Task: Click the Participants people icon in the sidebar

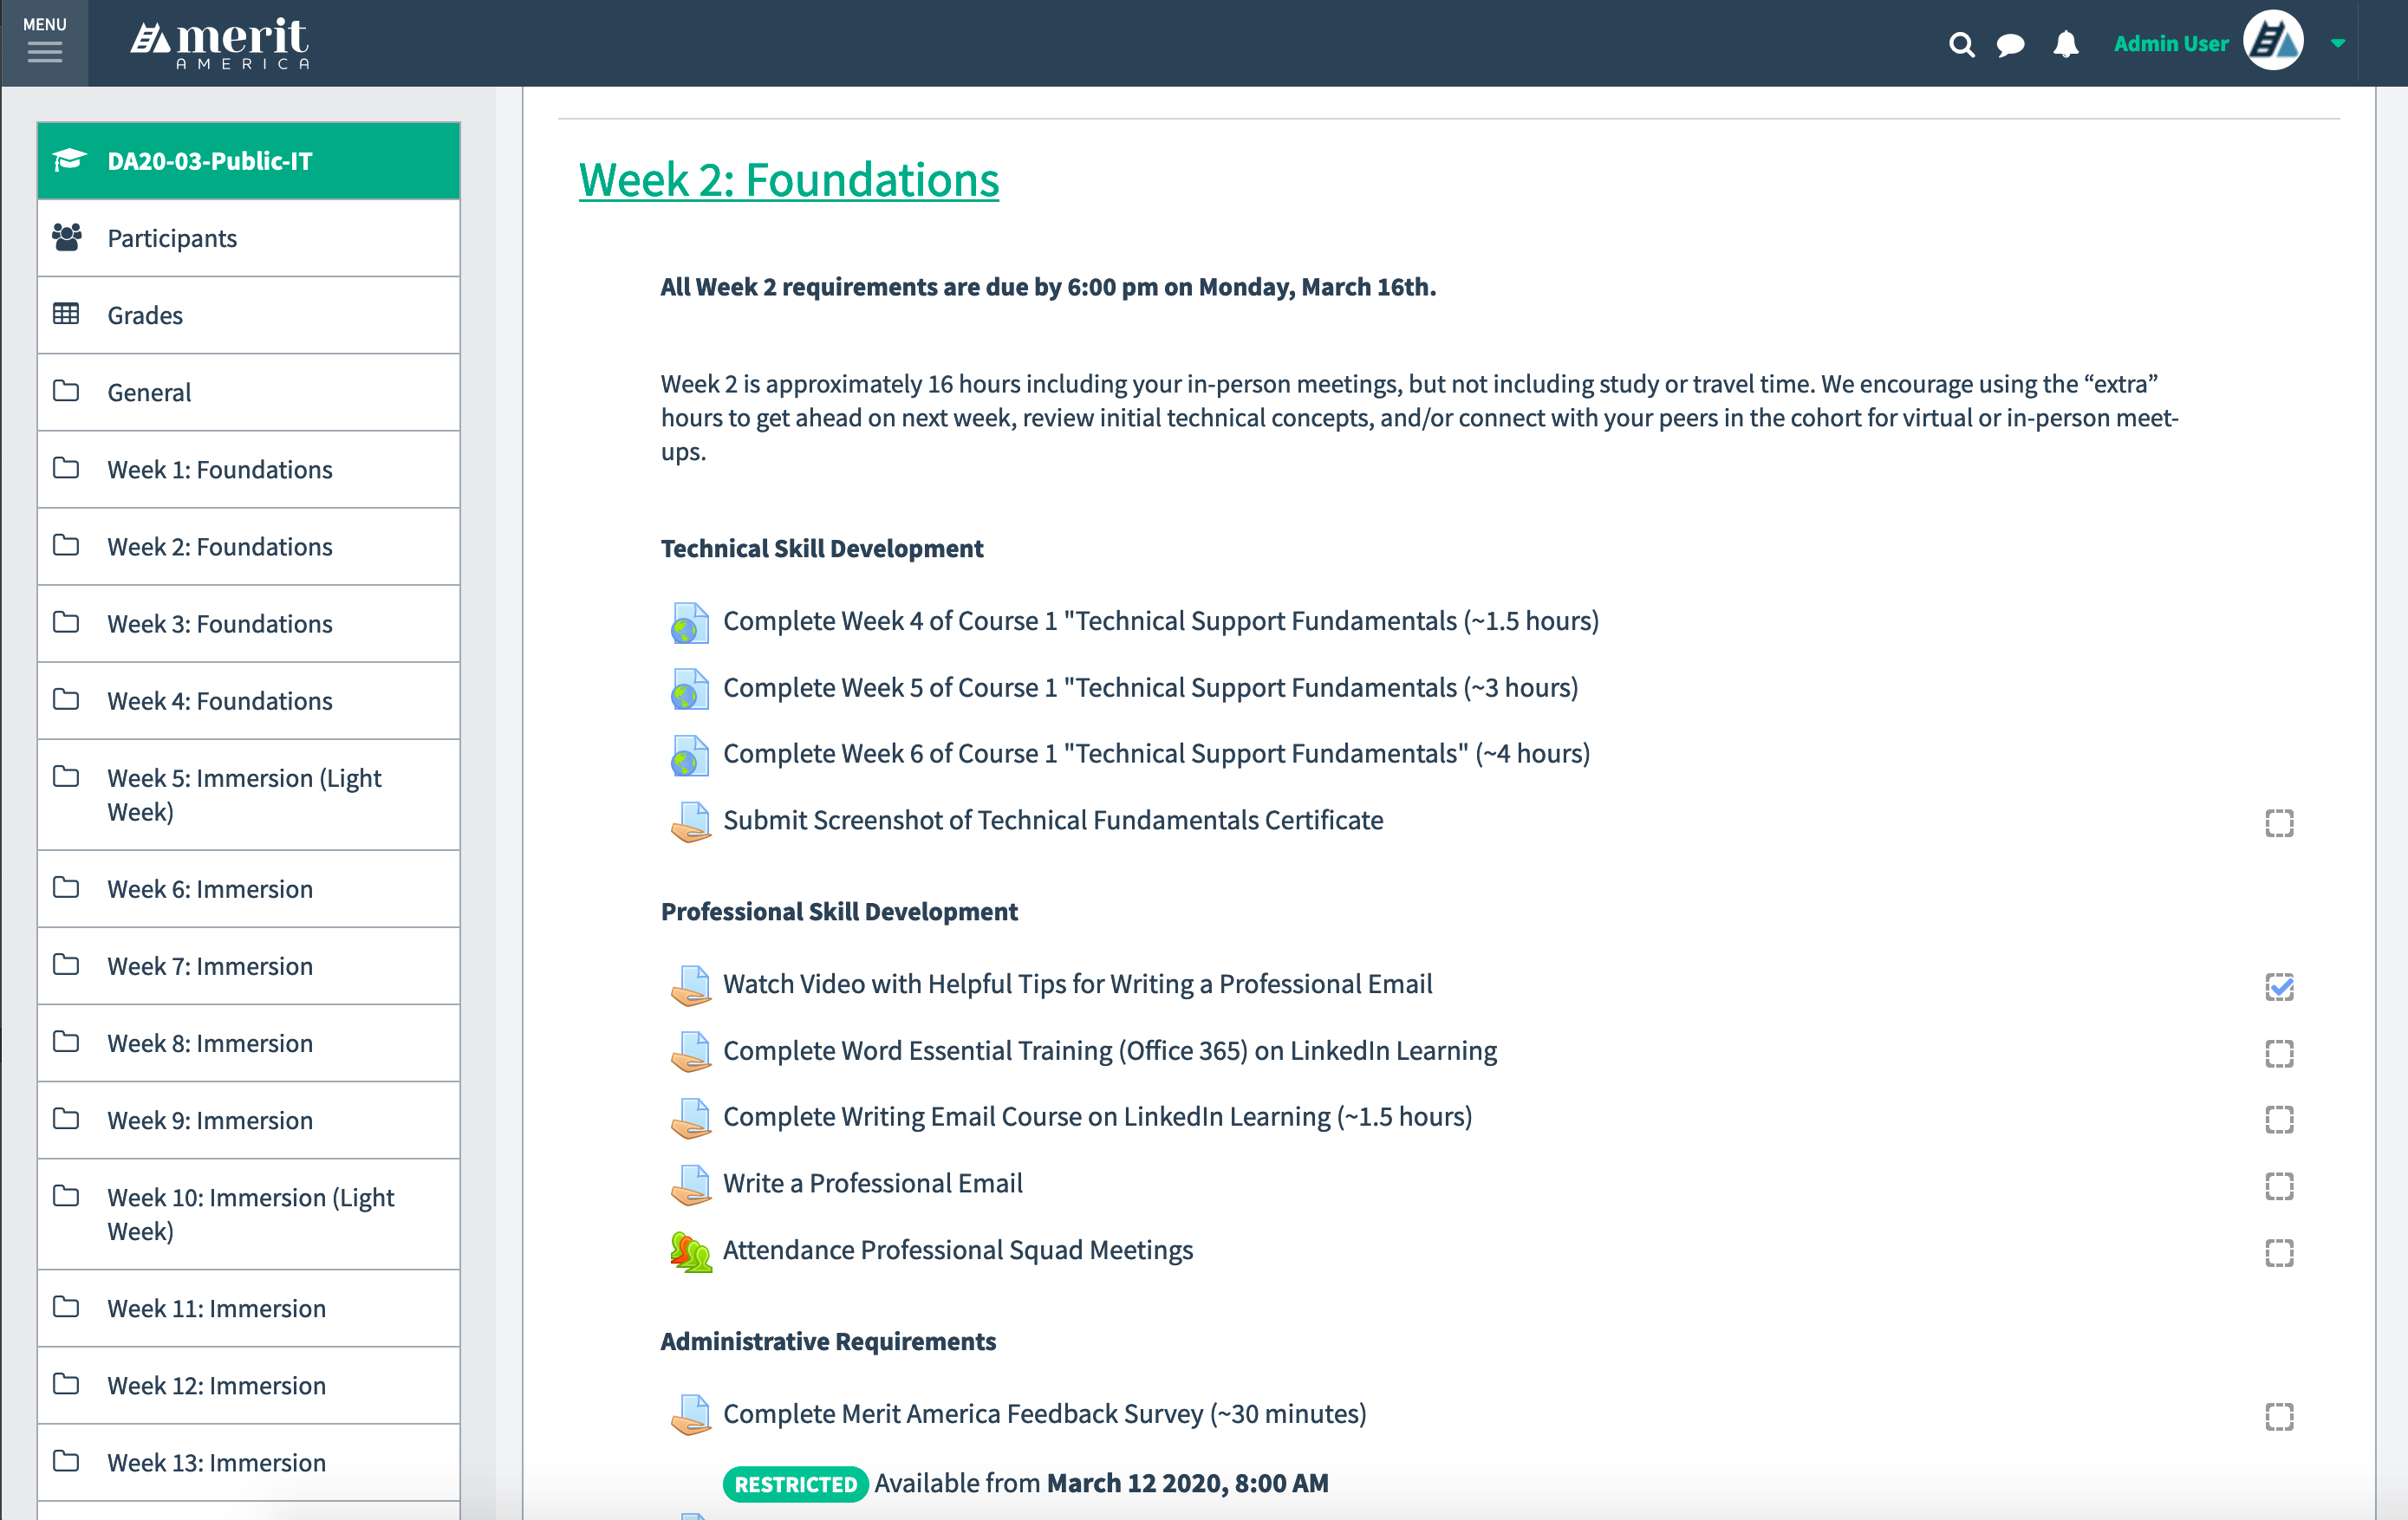Action: (x=66, y=237)
